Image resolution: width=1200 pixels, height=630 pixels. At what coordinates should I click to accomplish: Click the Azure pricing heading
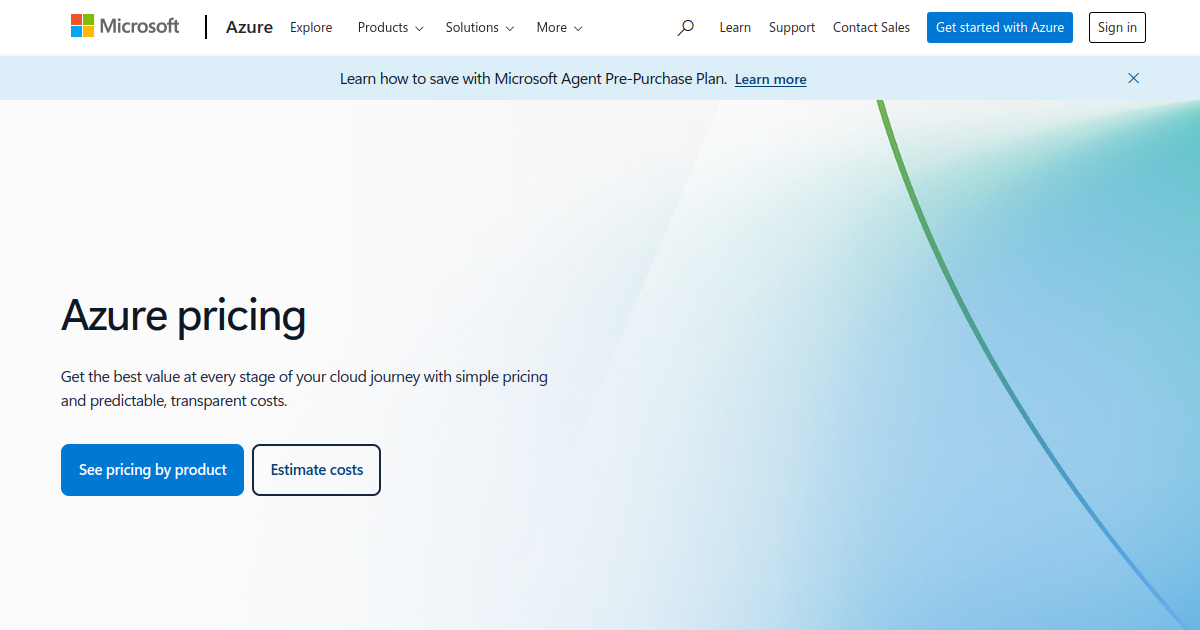tap(184, 316)
